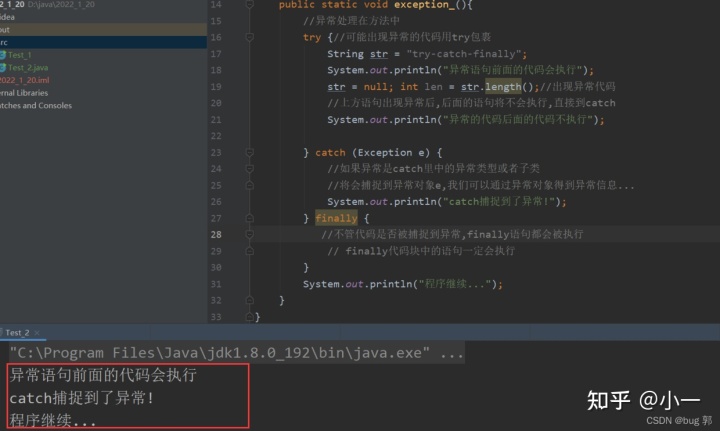This screenshot has height=431, width=720.
Task: Toggle comment fold marker at line 24
Action: 249,169
